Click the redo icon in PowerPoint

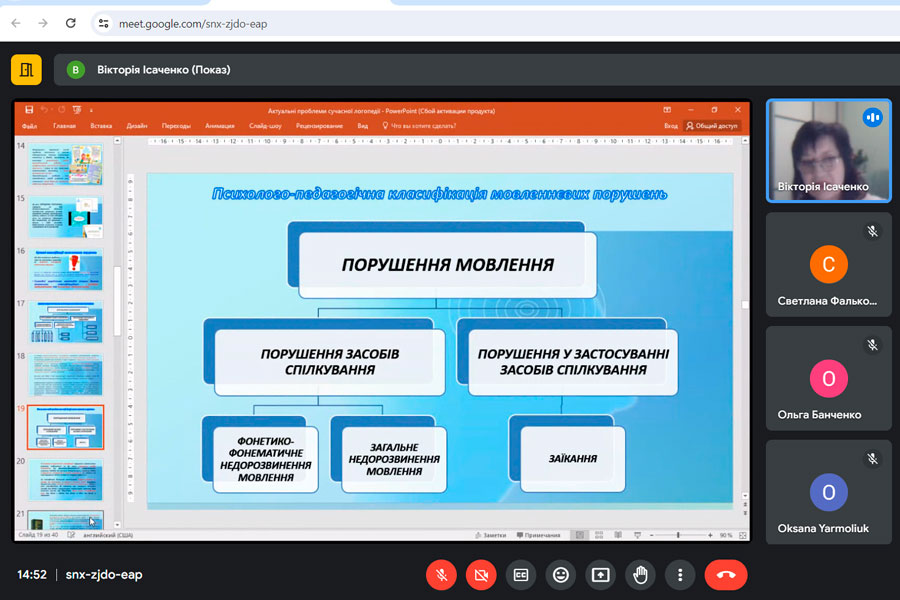pos(61,110)
